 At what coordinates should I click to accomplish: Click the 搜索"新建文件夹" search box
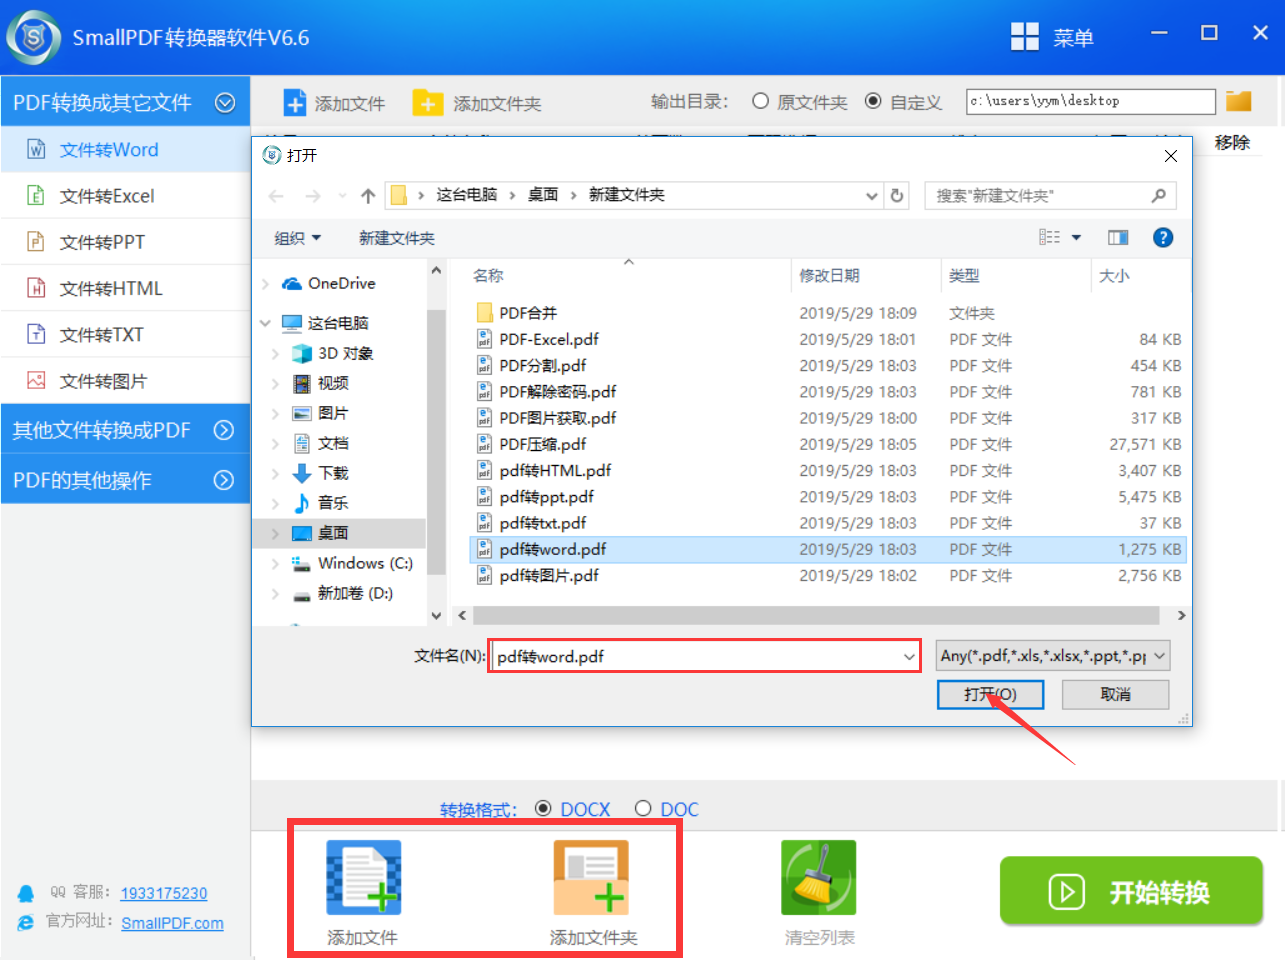[1050, 196]
